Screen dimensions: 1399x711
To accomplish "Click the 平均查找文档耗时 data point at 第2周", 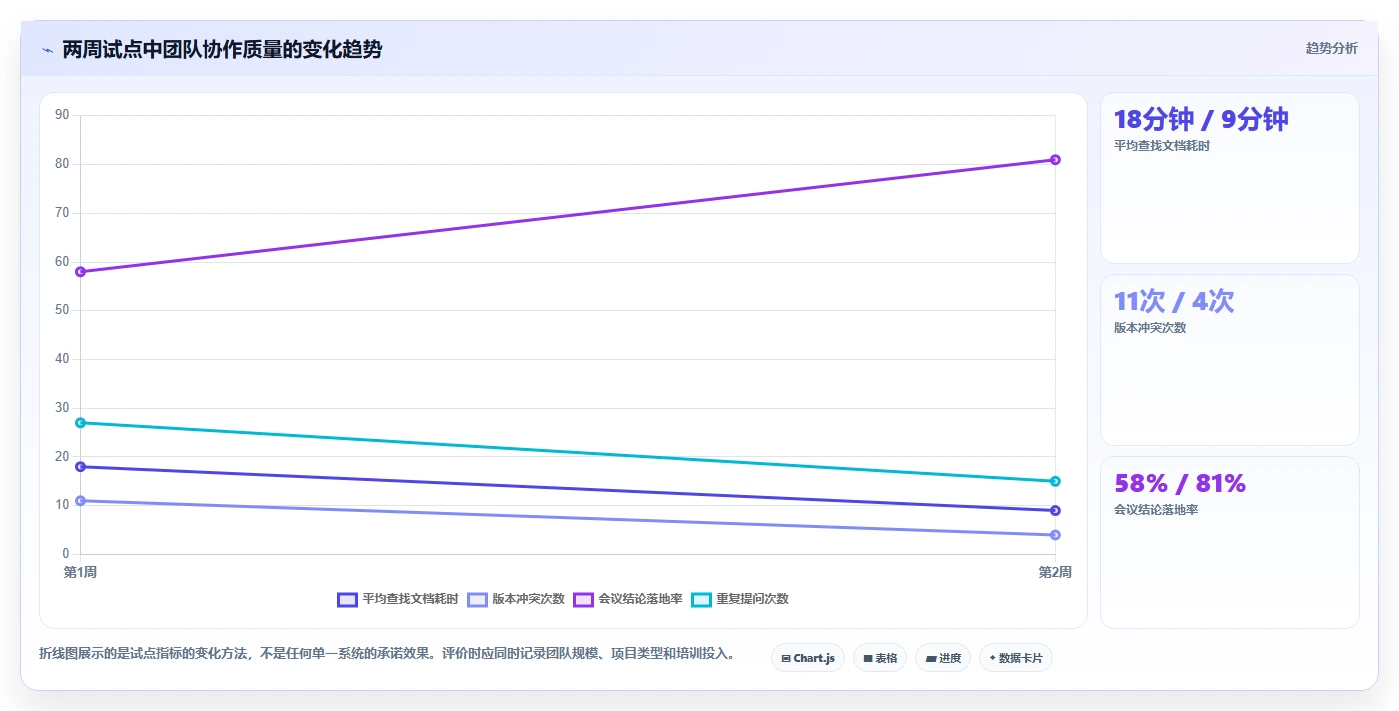I will (x=1055, y=511).
